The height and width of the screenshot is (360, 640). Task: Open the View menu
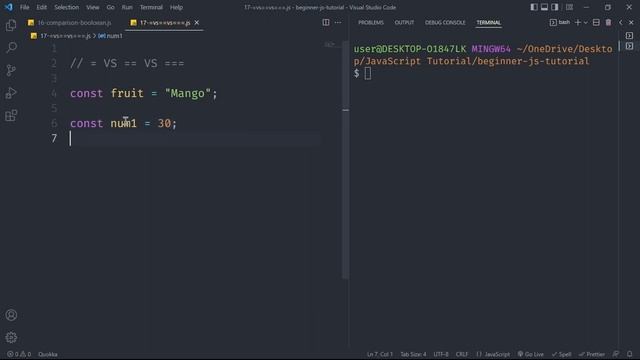pos(93,7)
